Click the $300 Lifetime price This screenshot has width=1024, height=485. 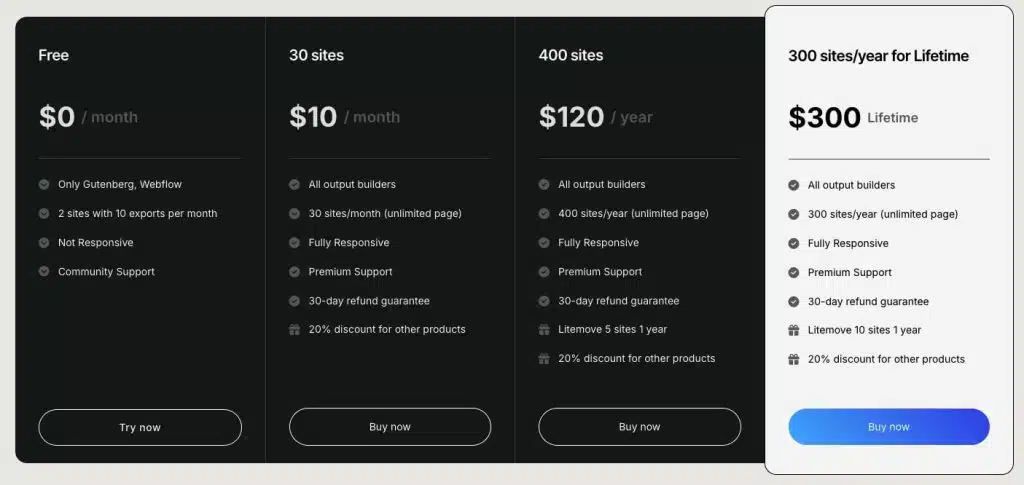click(x=852, y=117)
